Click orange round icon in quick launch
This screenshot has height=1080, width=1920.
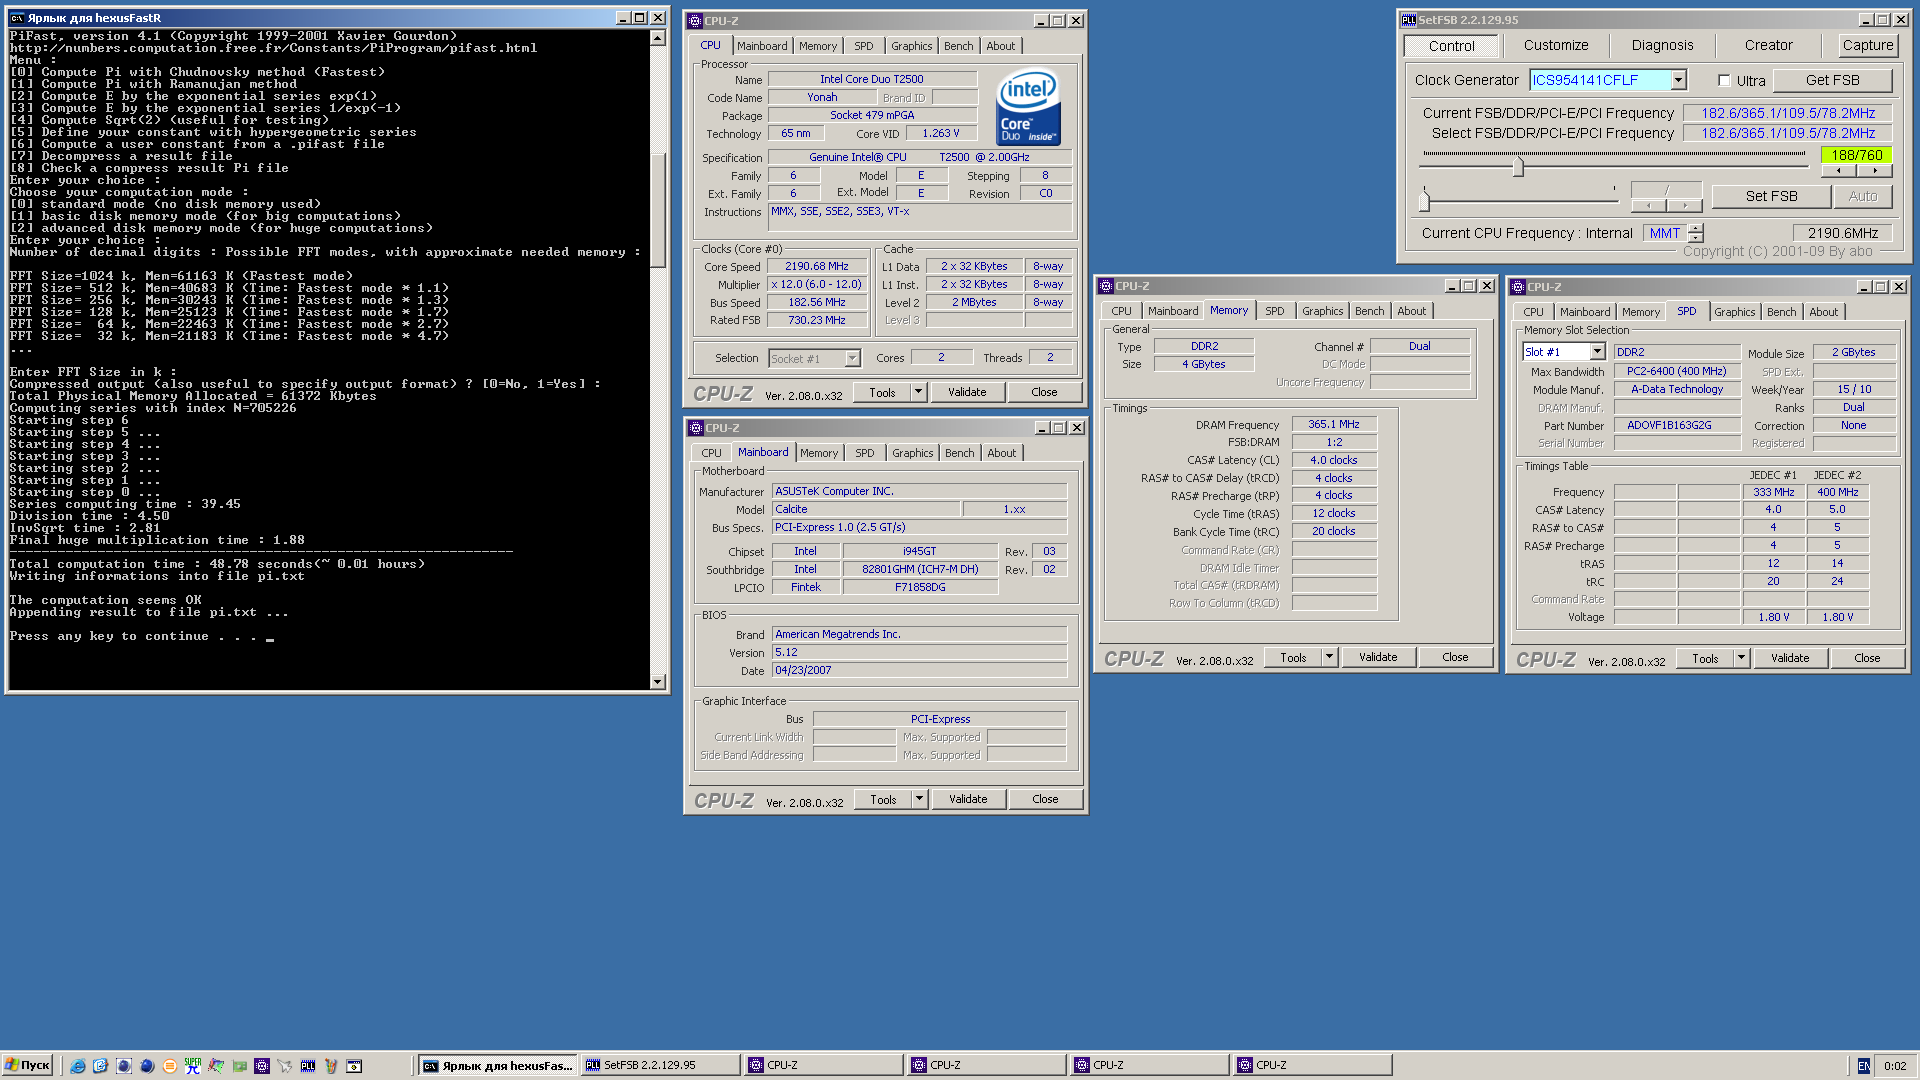170,1066
